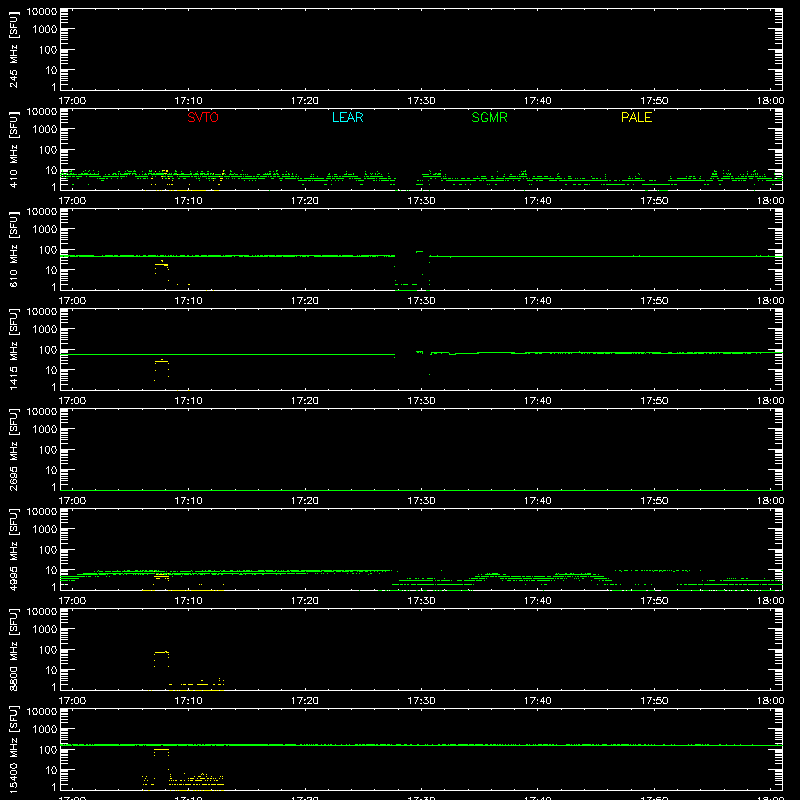Select the '2695 MHz [SFU]' axis title
800x800 pixels.
(x=14, y=450)
